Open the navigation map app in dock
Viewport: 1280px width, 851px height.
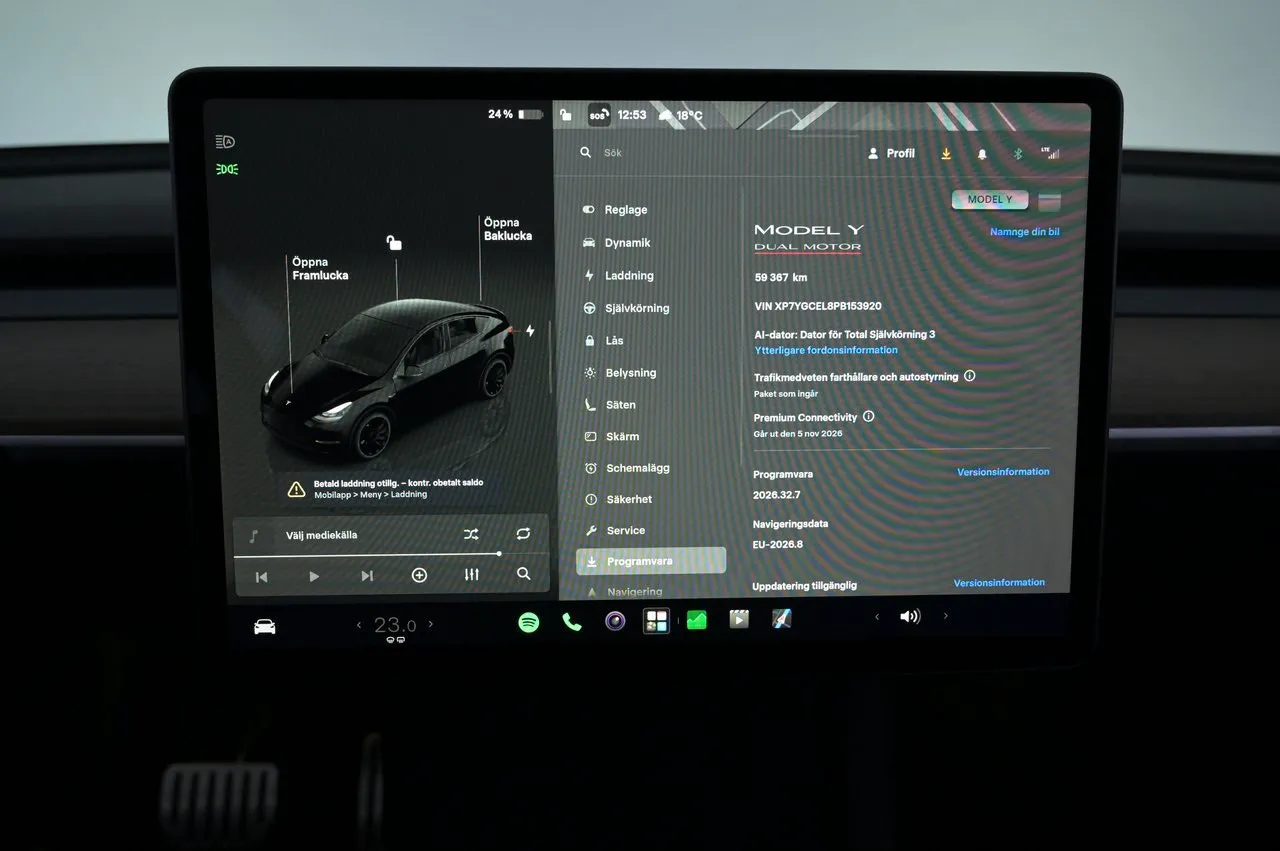[x=782, y=619]
